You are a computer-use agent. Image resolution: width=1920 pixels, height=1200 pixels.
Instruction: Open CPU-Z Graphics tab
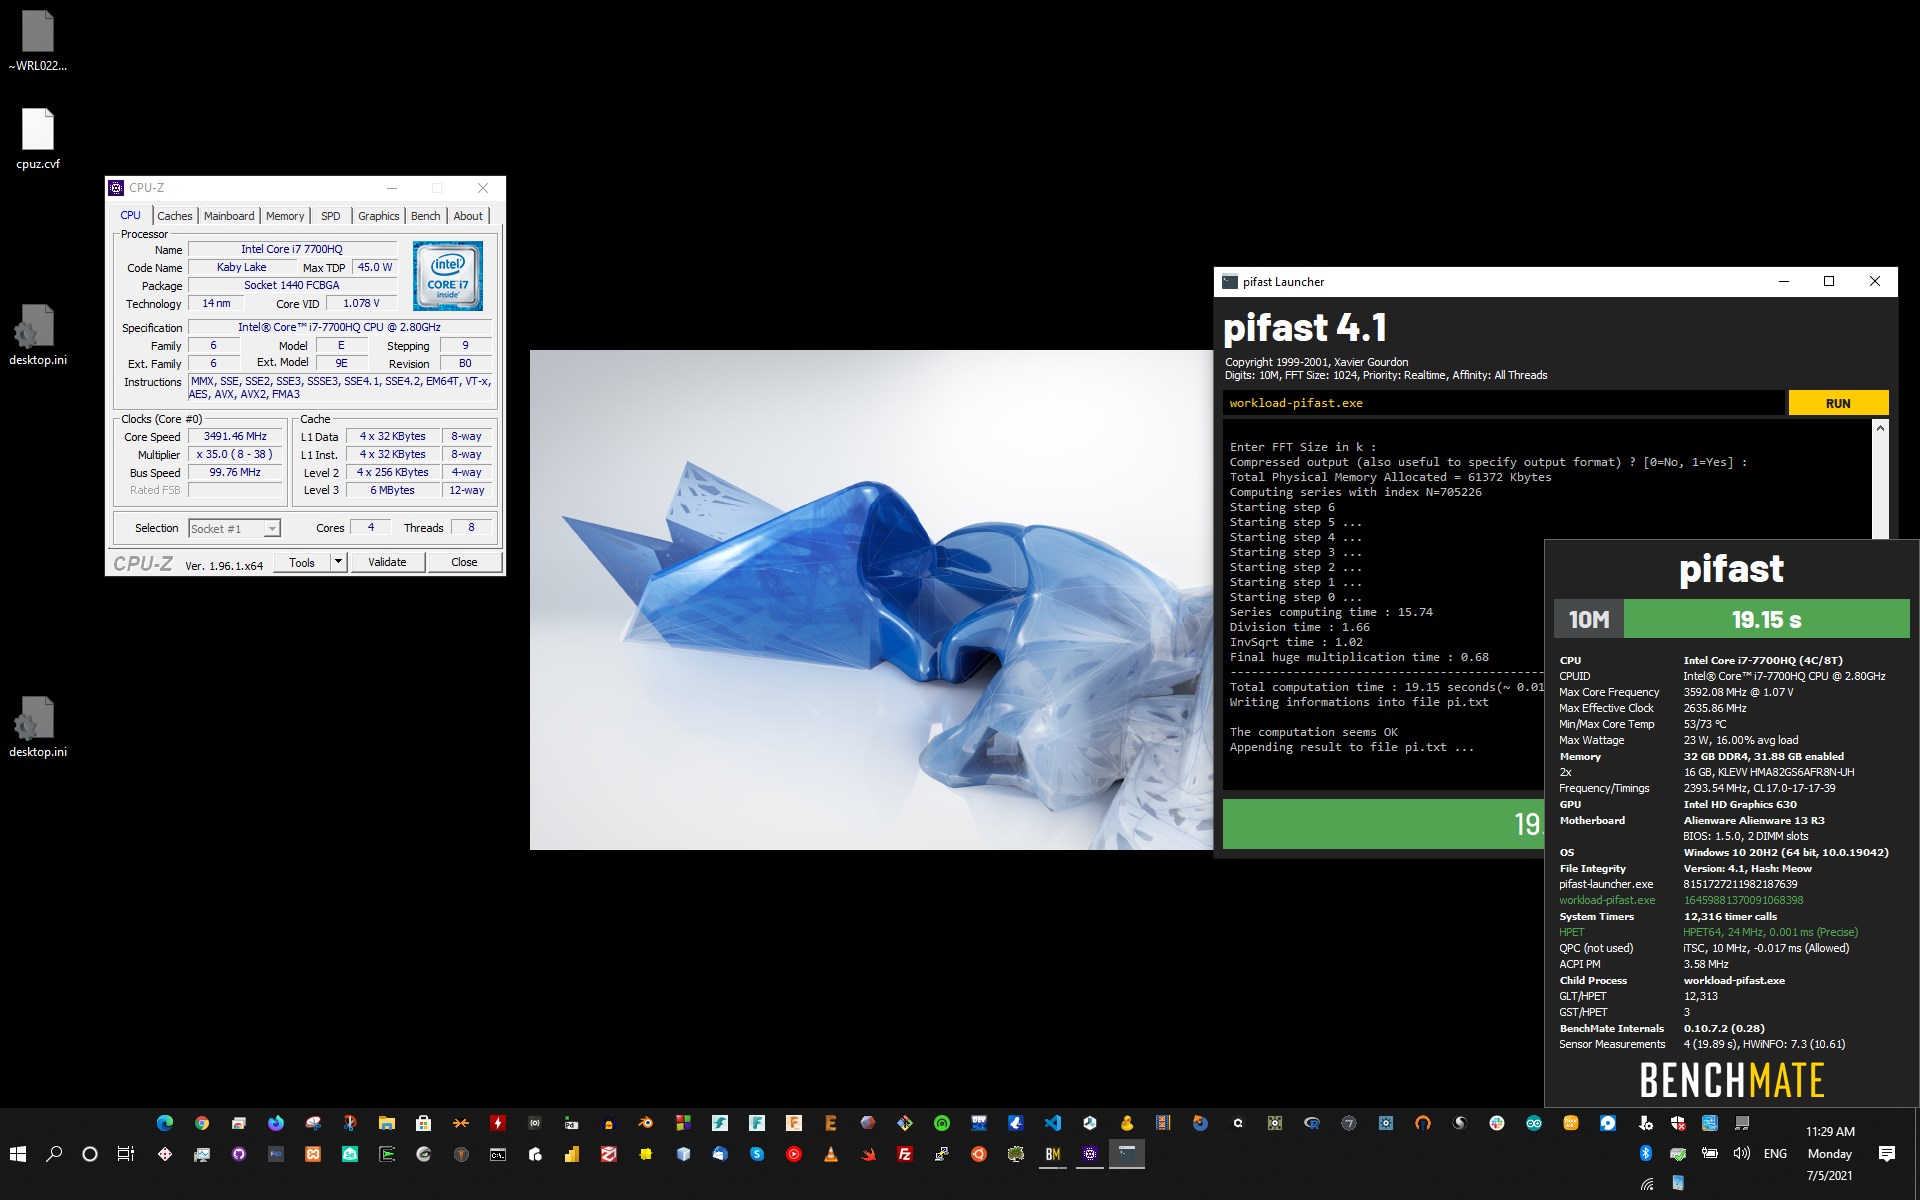(379, 216)
